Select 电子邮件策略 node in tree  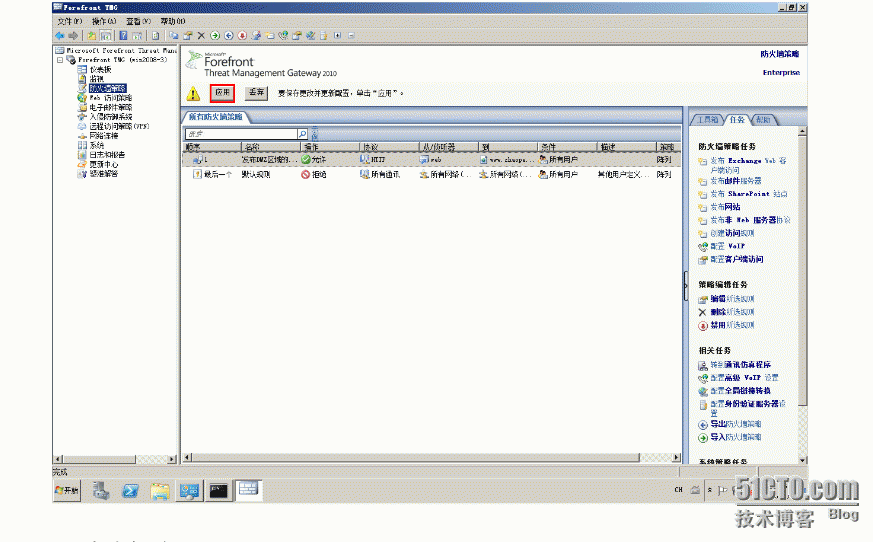click(110, 107)
